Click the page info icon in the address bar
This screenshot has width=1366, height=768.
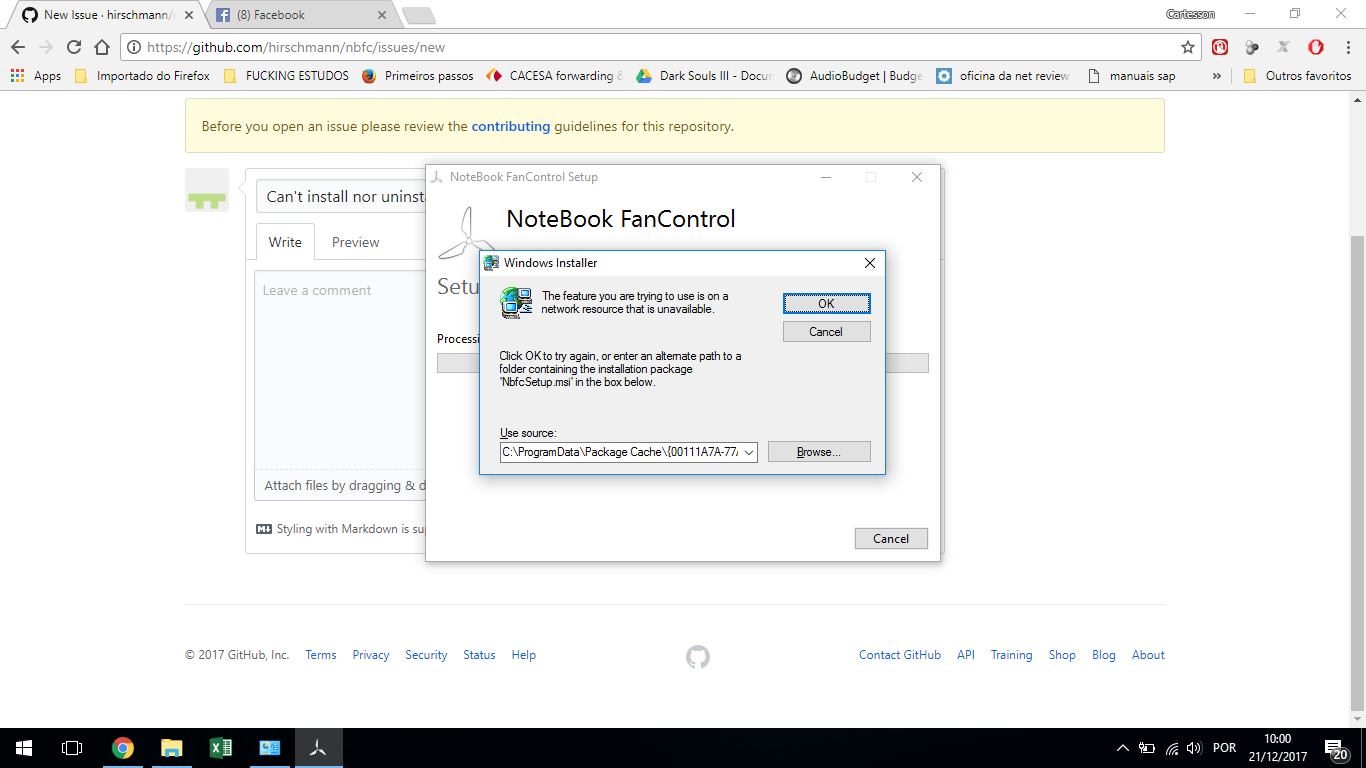coord(135,46)
